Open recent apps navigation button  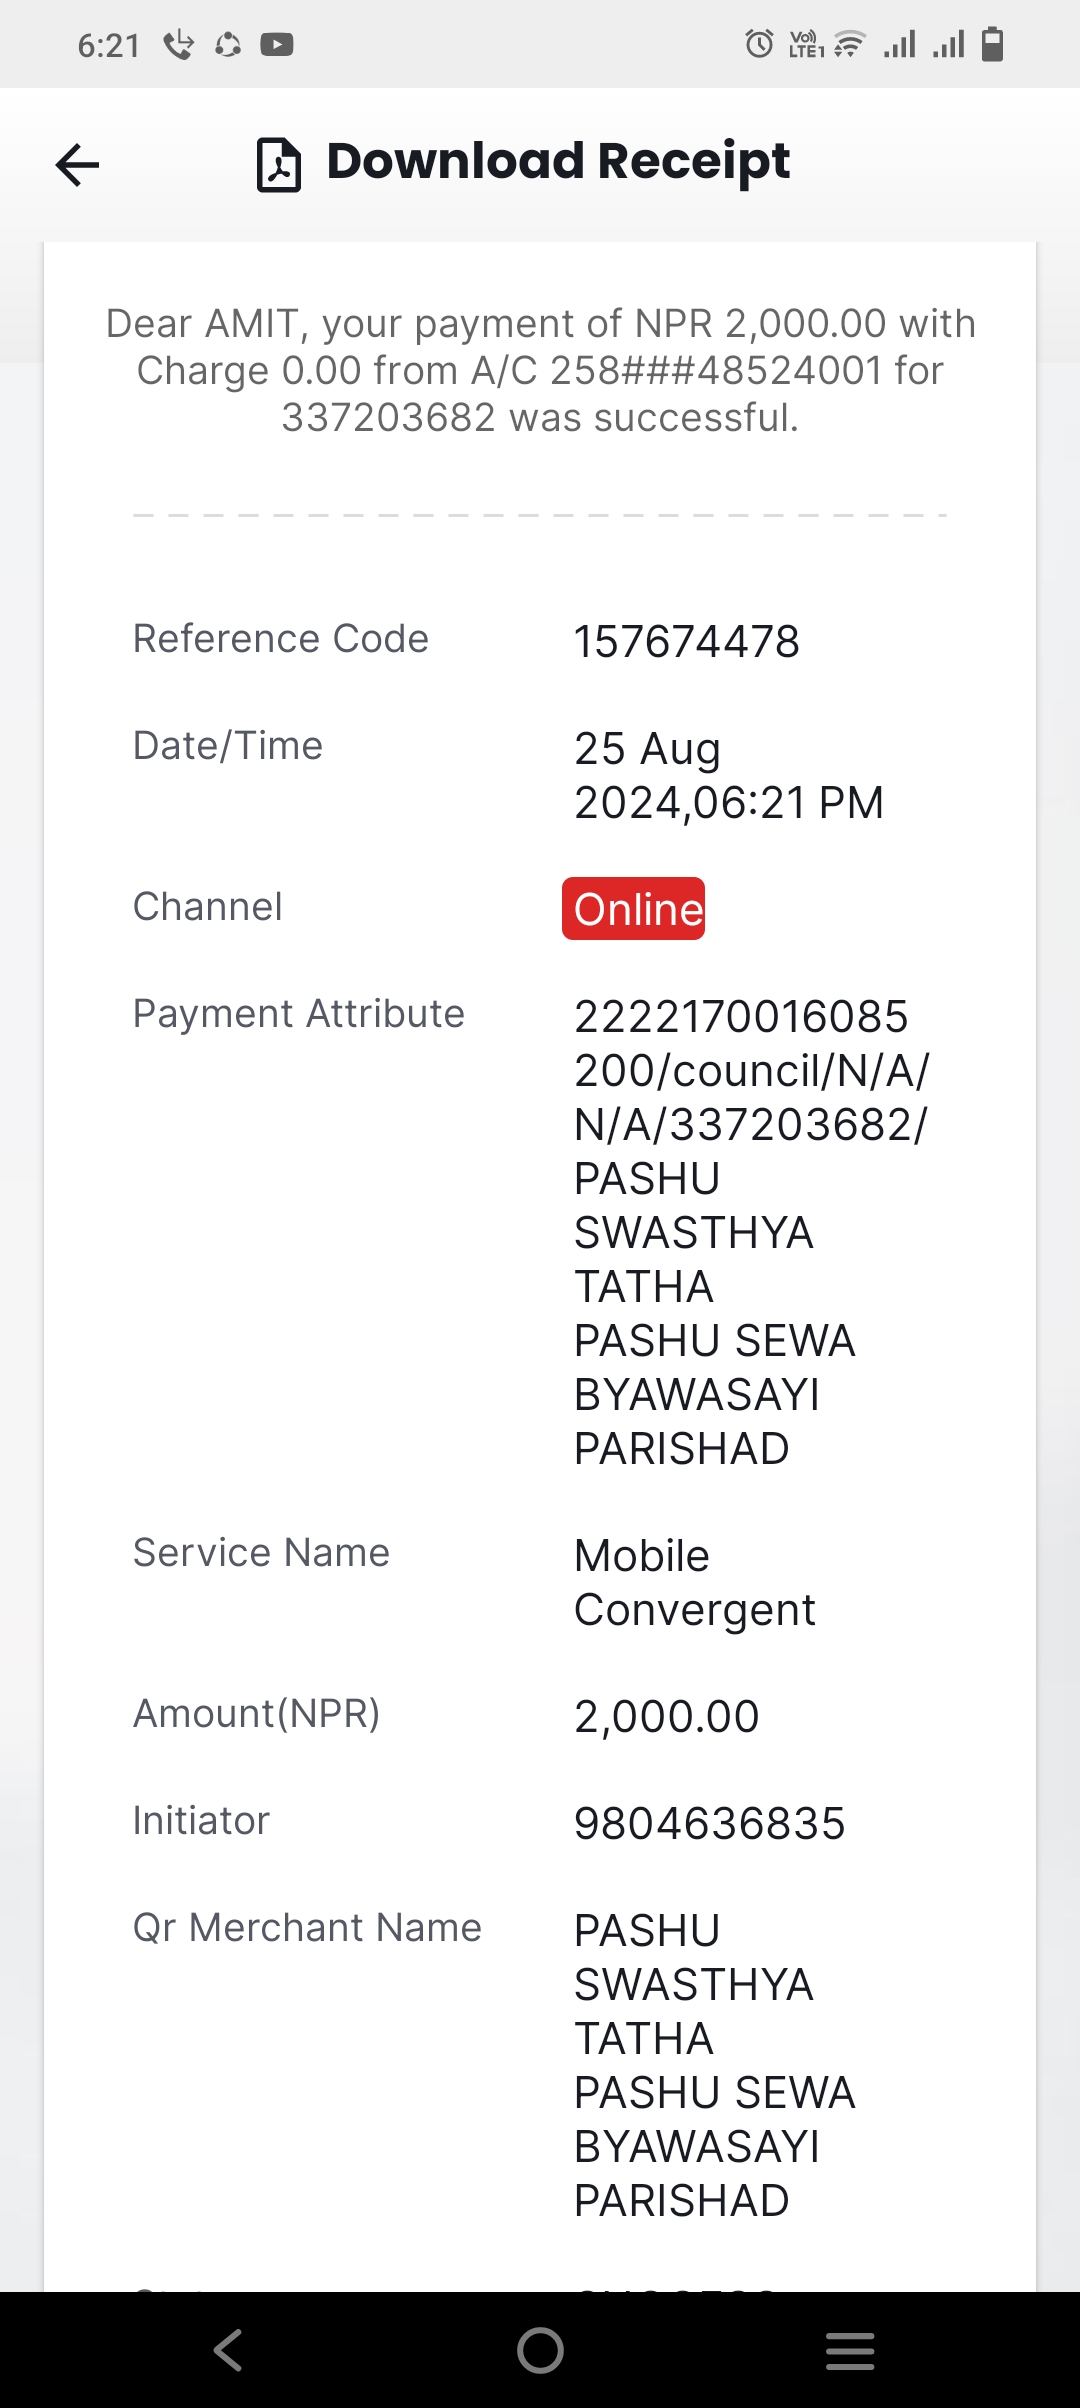point(850,2350)
